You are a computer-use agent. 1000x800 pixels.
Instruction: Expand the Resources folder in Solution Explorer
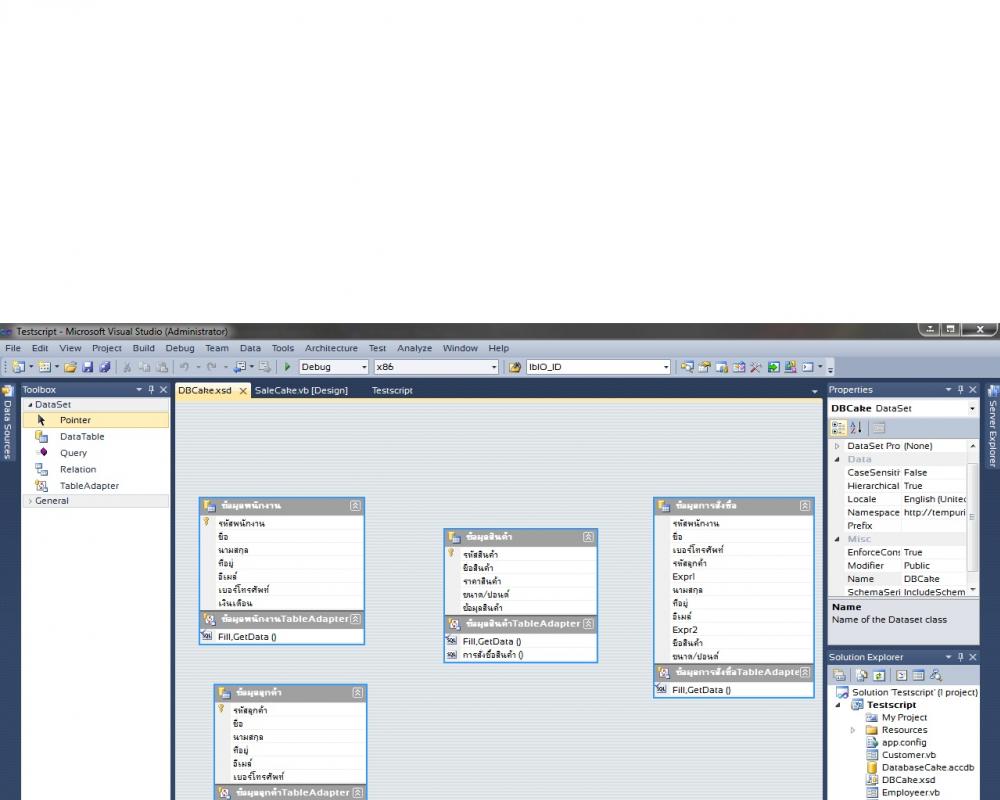tap(853, 730)
